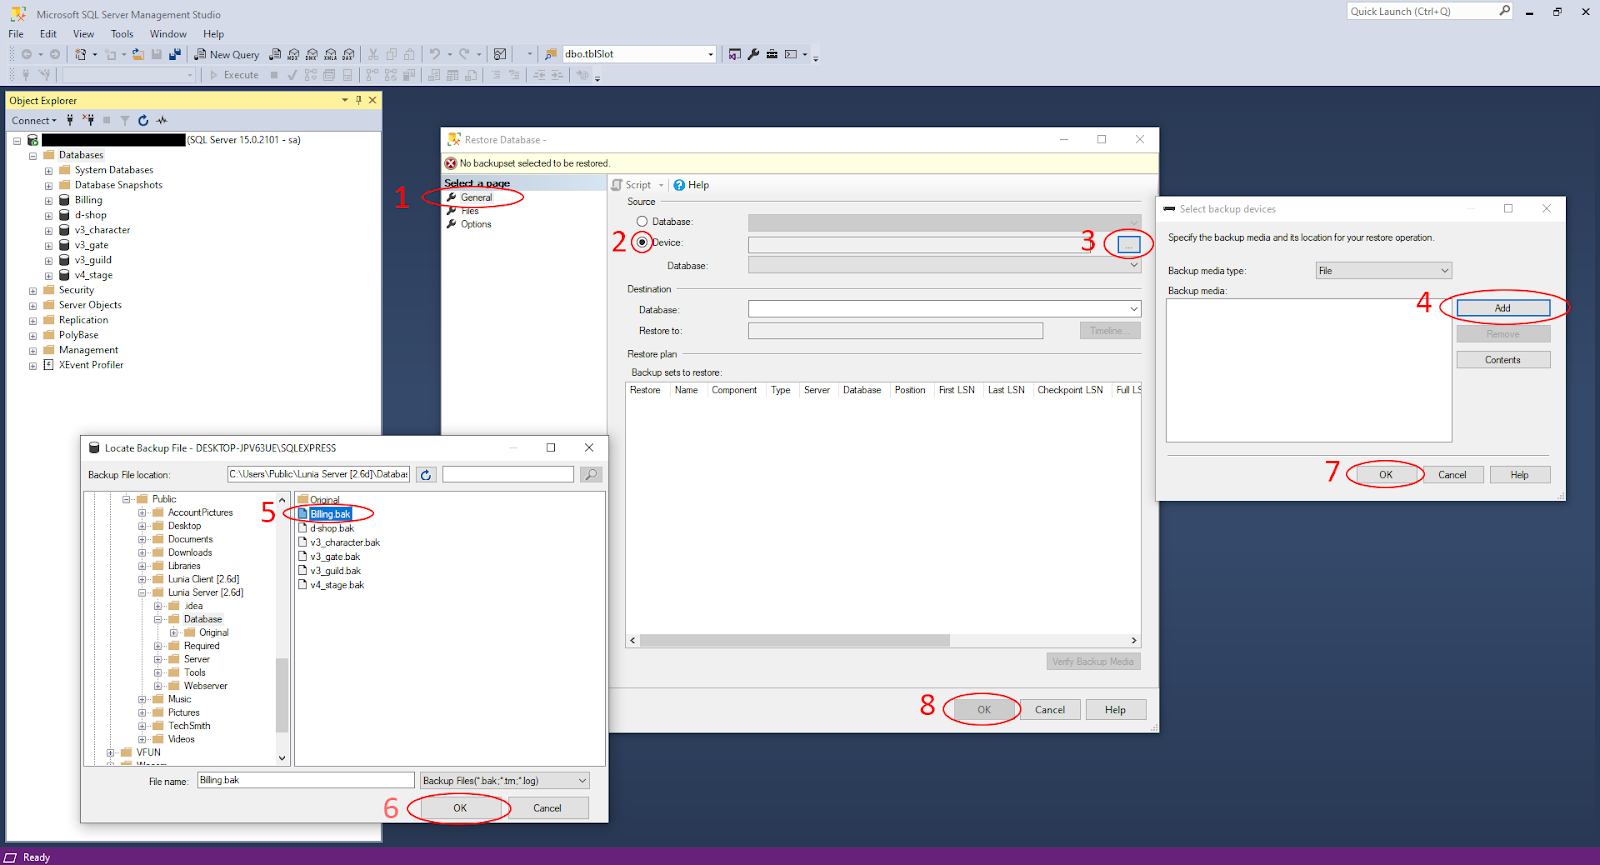
Task: Click the Execute button in the SQL toolbar
Action: (x=234, y=75)
